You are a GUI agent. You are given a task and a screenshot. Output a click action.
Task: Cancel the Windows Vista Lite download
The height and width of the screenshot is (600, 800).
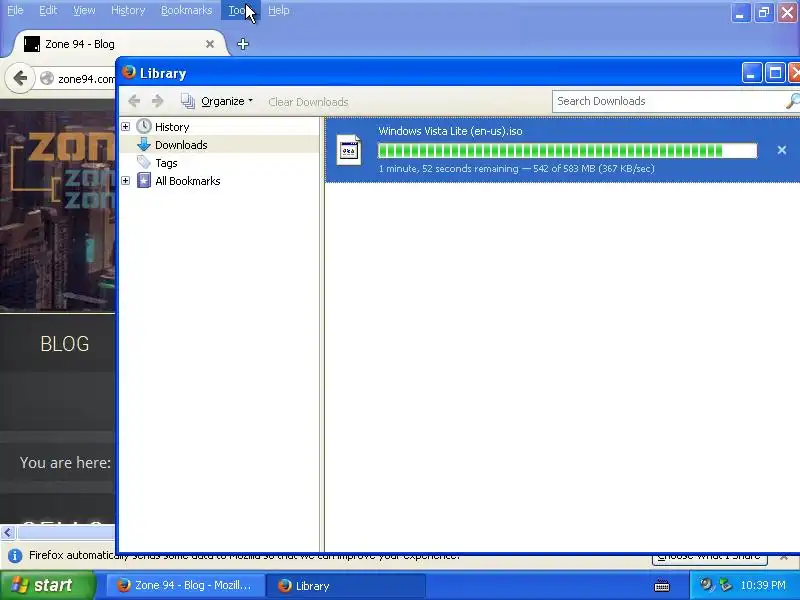[782, 150]
